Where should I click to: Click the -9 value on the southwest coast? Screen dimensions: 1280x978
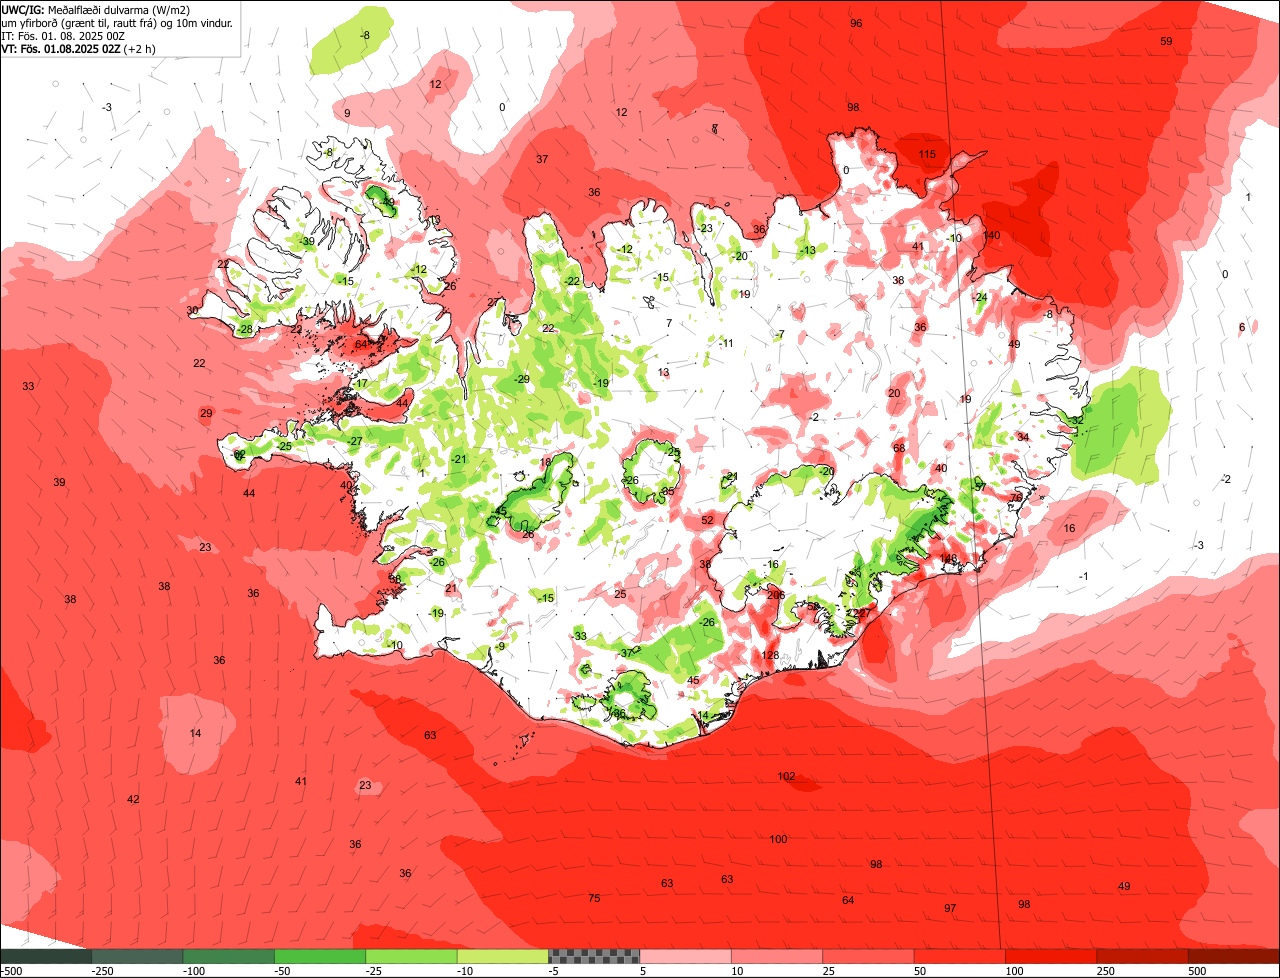(500, 646)
